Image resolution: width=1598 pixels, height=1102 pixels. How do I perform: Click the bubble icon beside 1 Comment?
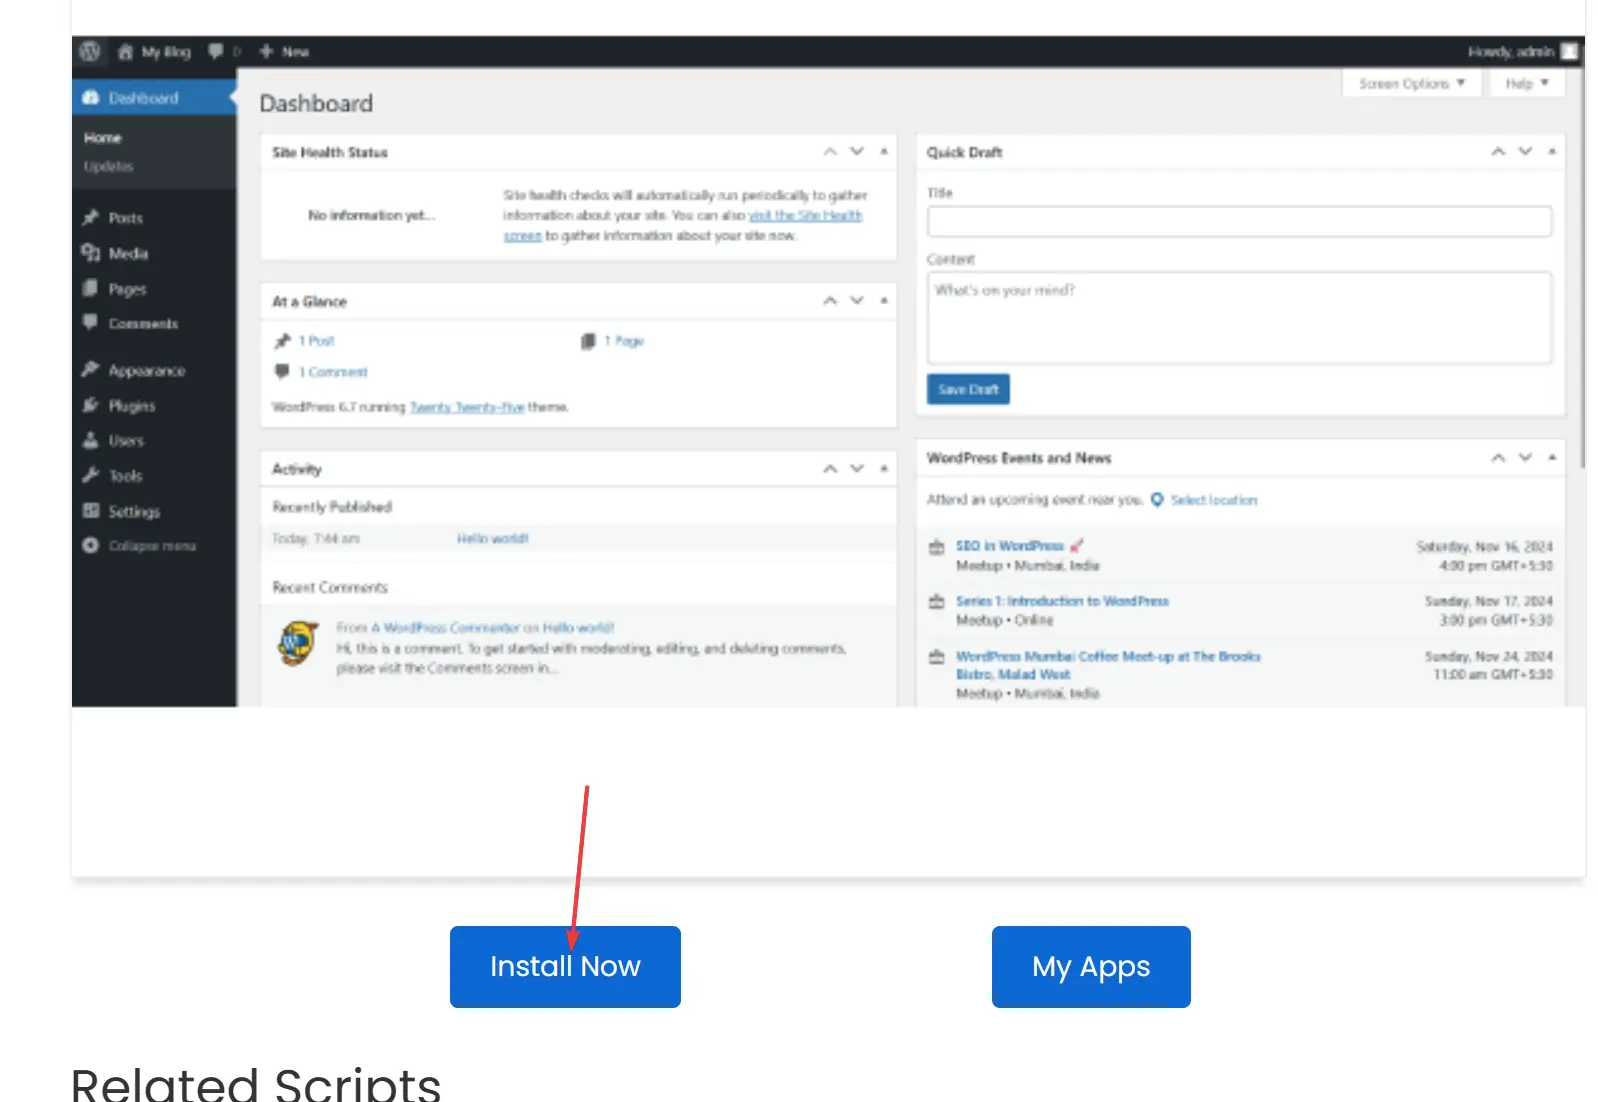(282, 372)
